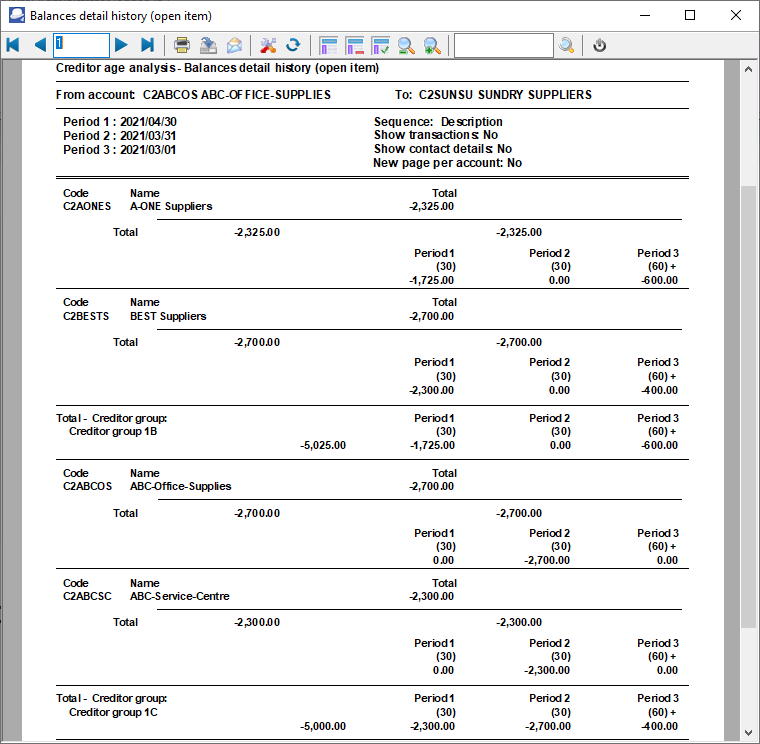The width and height of the screenshot is (760, 744).
Task: Click the second layout view icon
Action: pos(354,45)
